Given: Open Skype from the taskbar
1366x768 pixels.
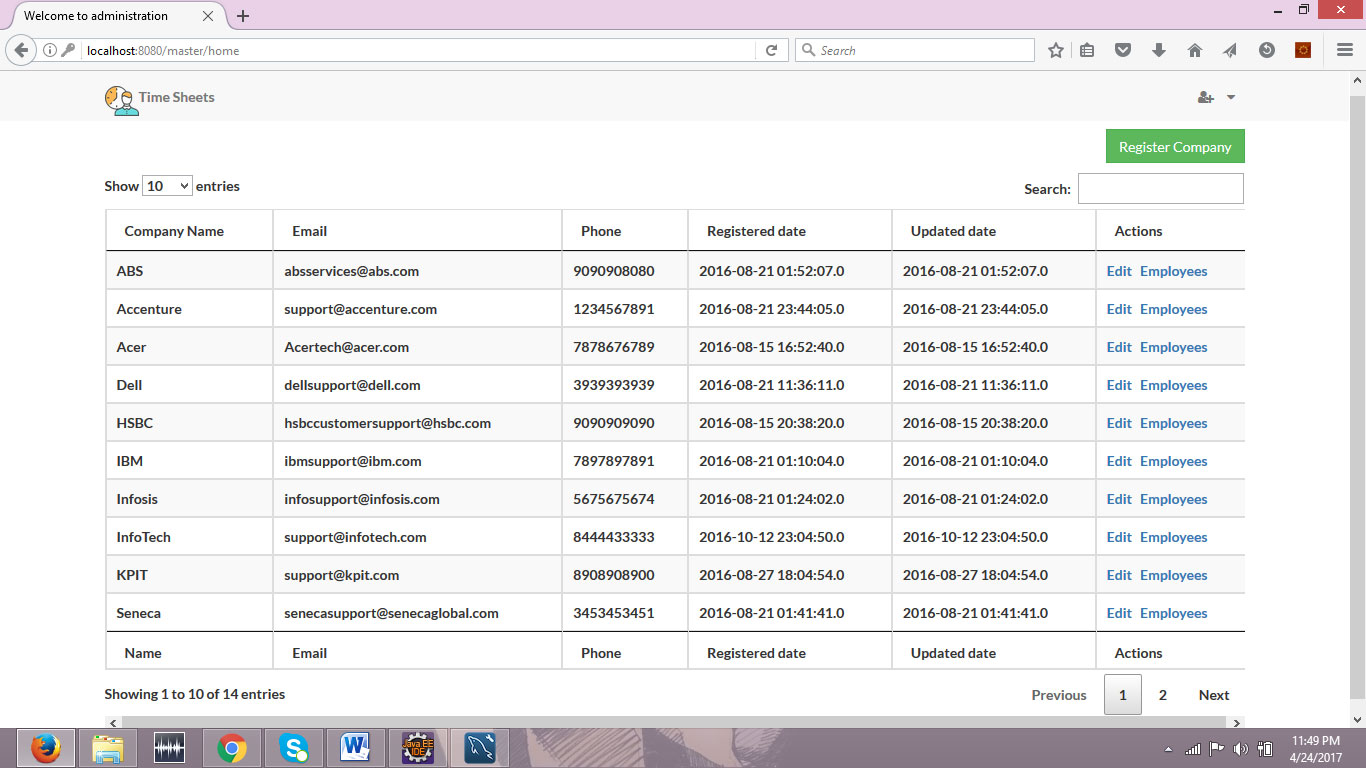Looking at the screenshot, I should pos(294,748).
